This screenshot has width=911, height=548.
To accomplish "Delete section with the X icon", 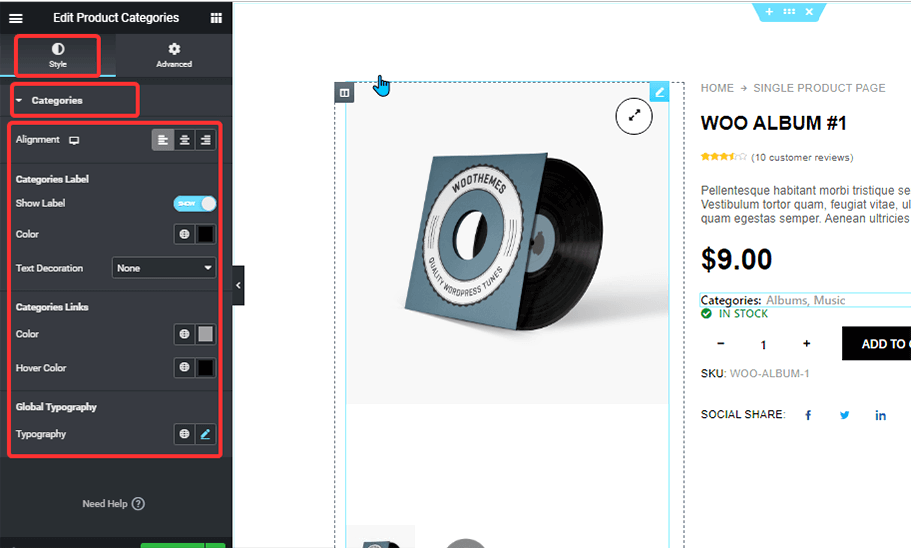I will pos(809,12).
